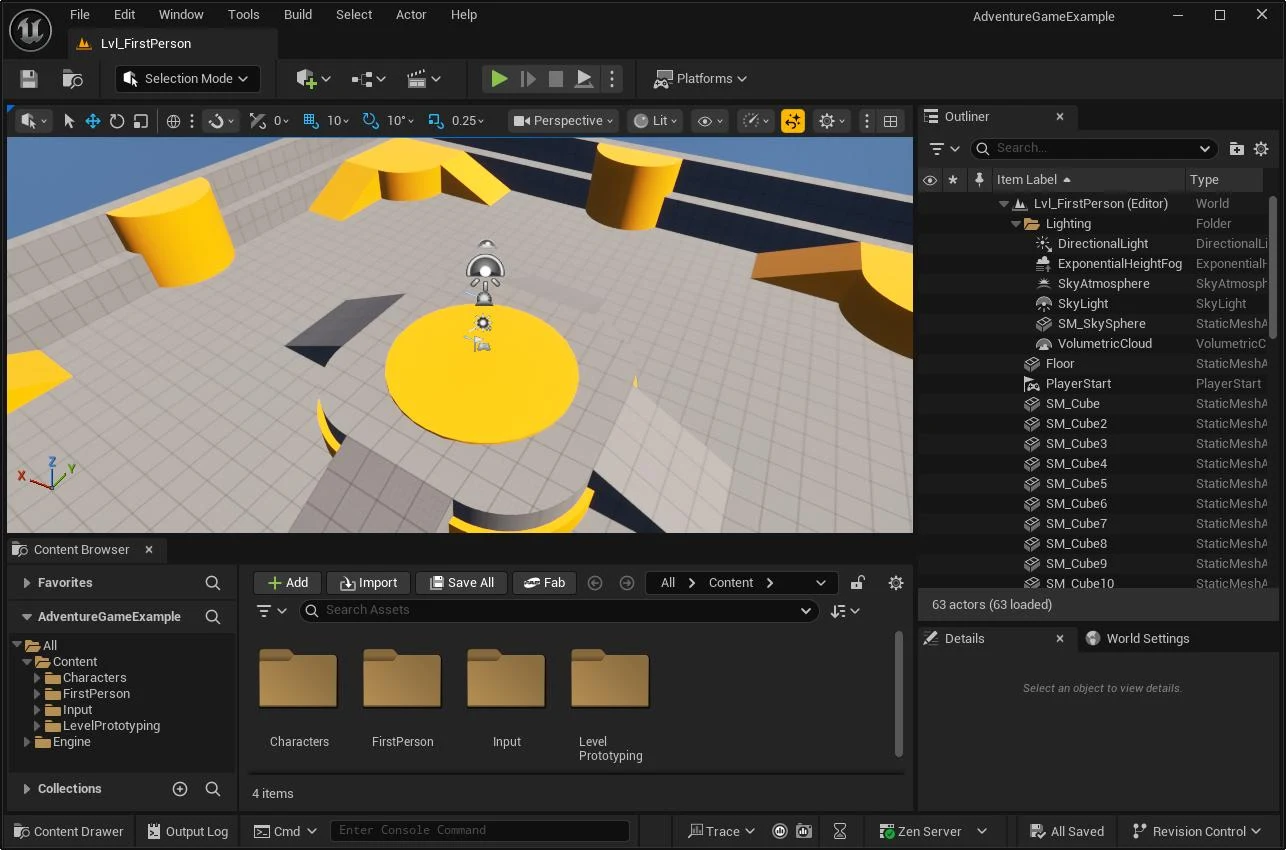
Task: Open the Selection Mode dropdown
Action: (188, 79)
